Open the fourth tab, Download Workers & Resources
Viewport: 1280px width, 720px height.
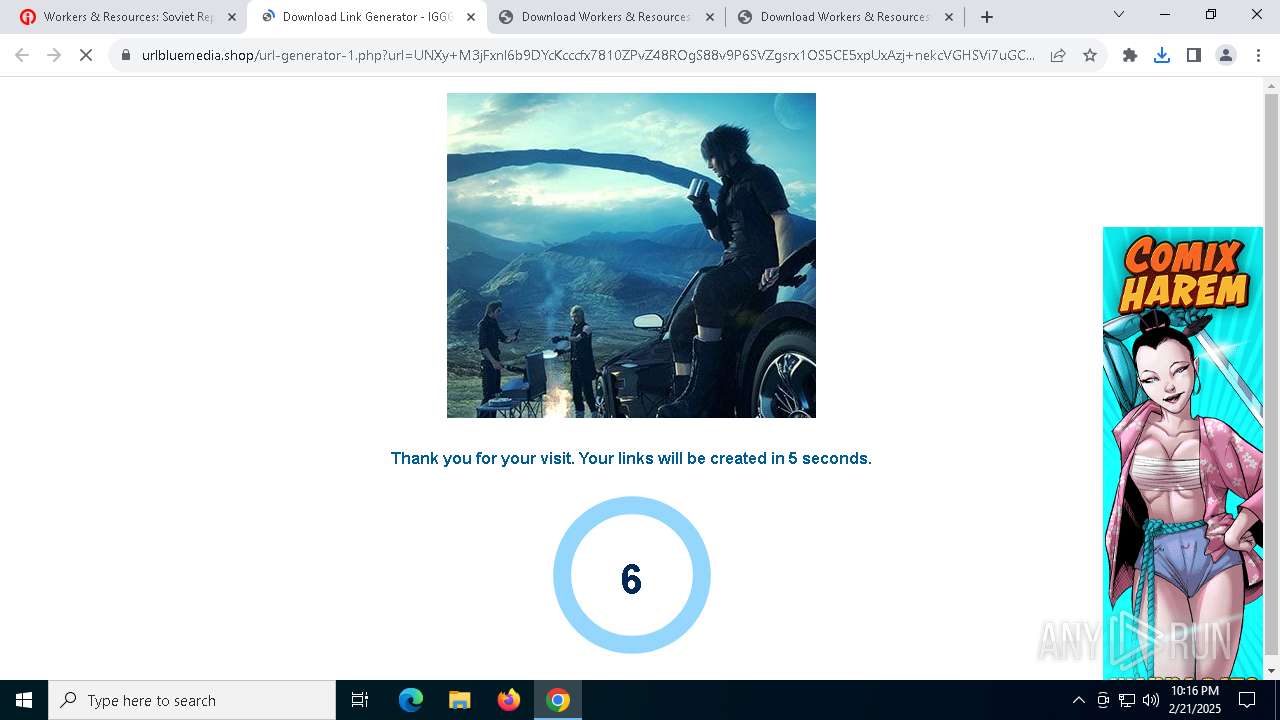pyautogui.click(x=845, y=17)
